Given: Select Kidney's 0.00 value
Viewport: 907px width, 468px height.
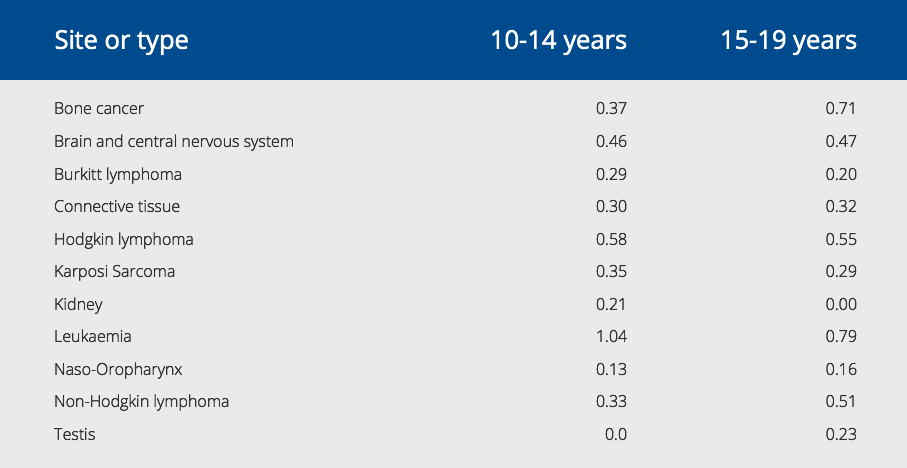Looking at the screenshot, I should 841,304.
